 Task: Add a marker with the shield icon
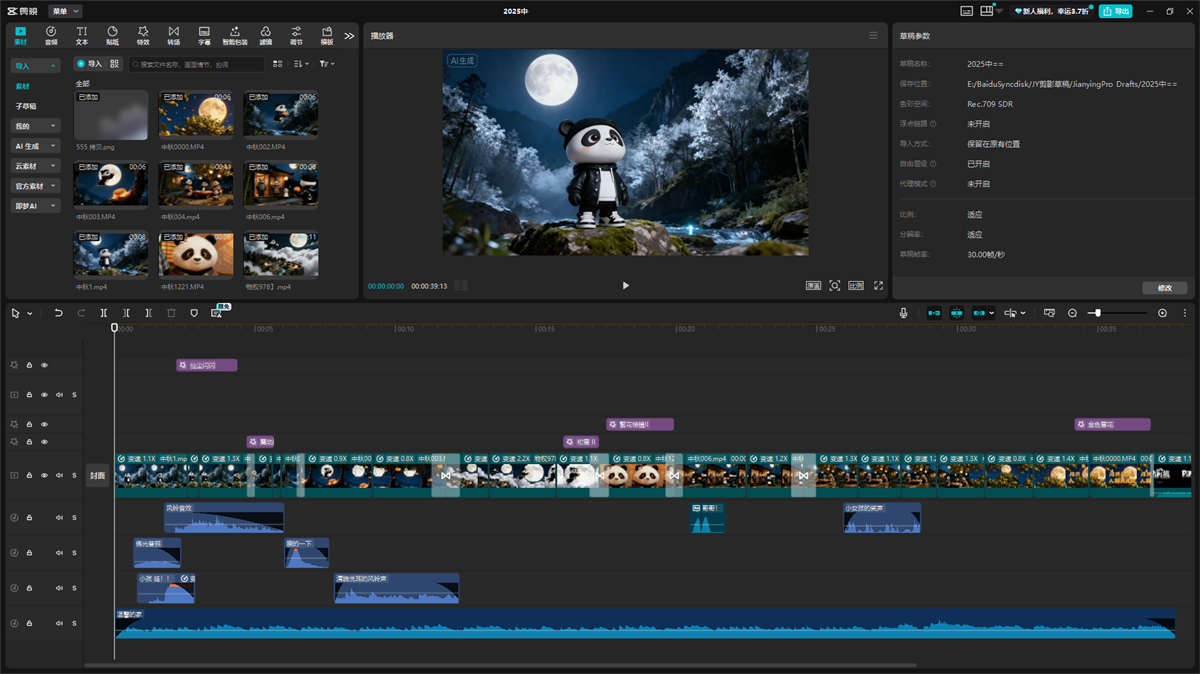click(193, 313)
